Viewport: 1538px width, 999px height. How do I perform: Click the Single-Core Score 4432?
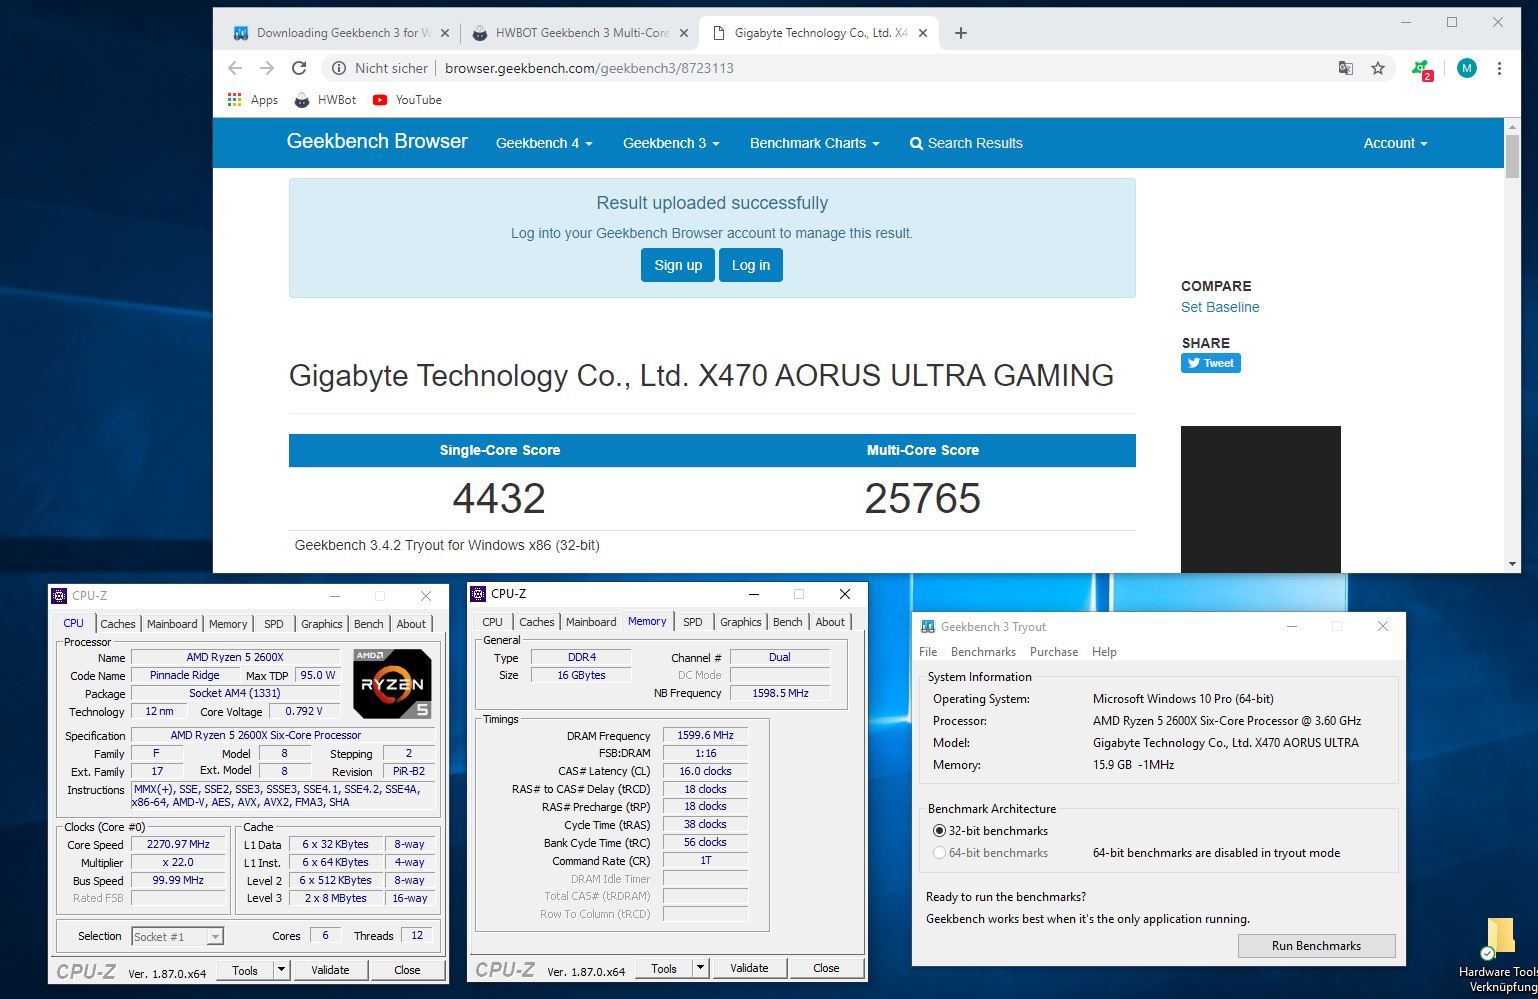pos(499,498)
